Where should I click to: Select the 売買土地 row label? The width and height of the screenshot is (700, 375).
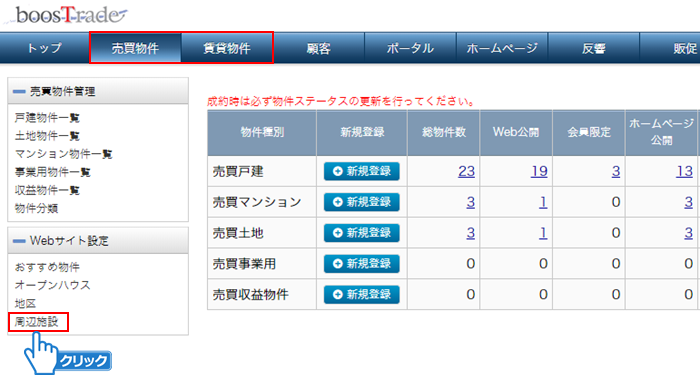[238, 233]
